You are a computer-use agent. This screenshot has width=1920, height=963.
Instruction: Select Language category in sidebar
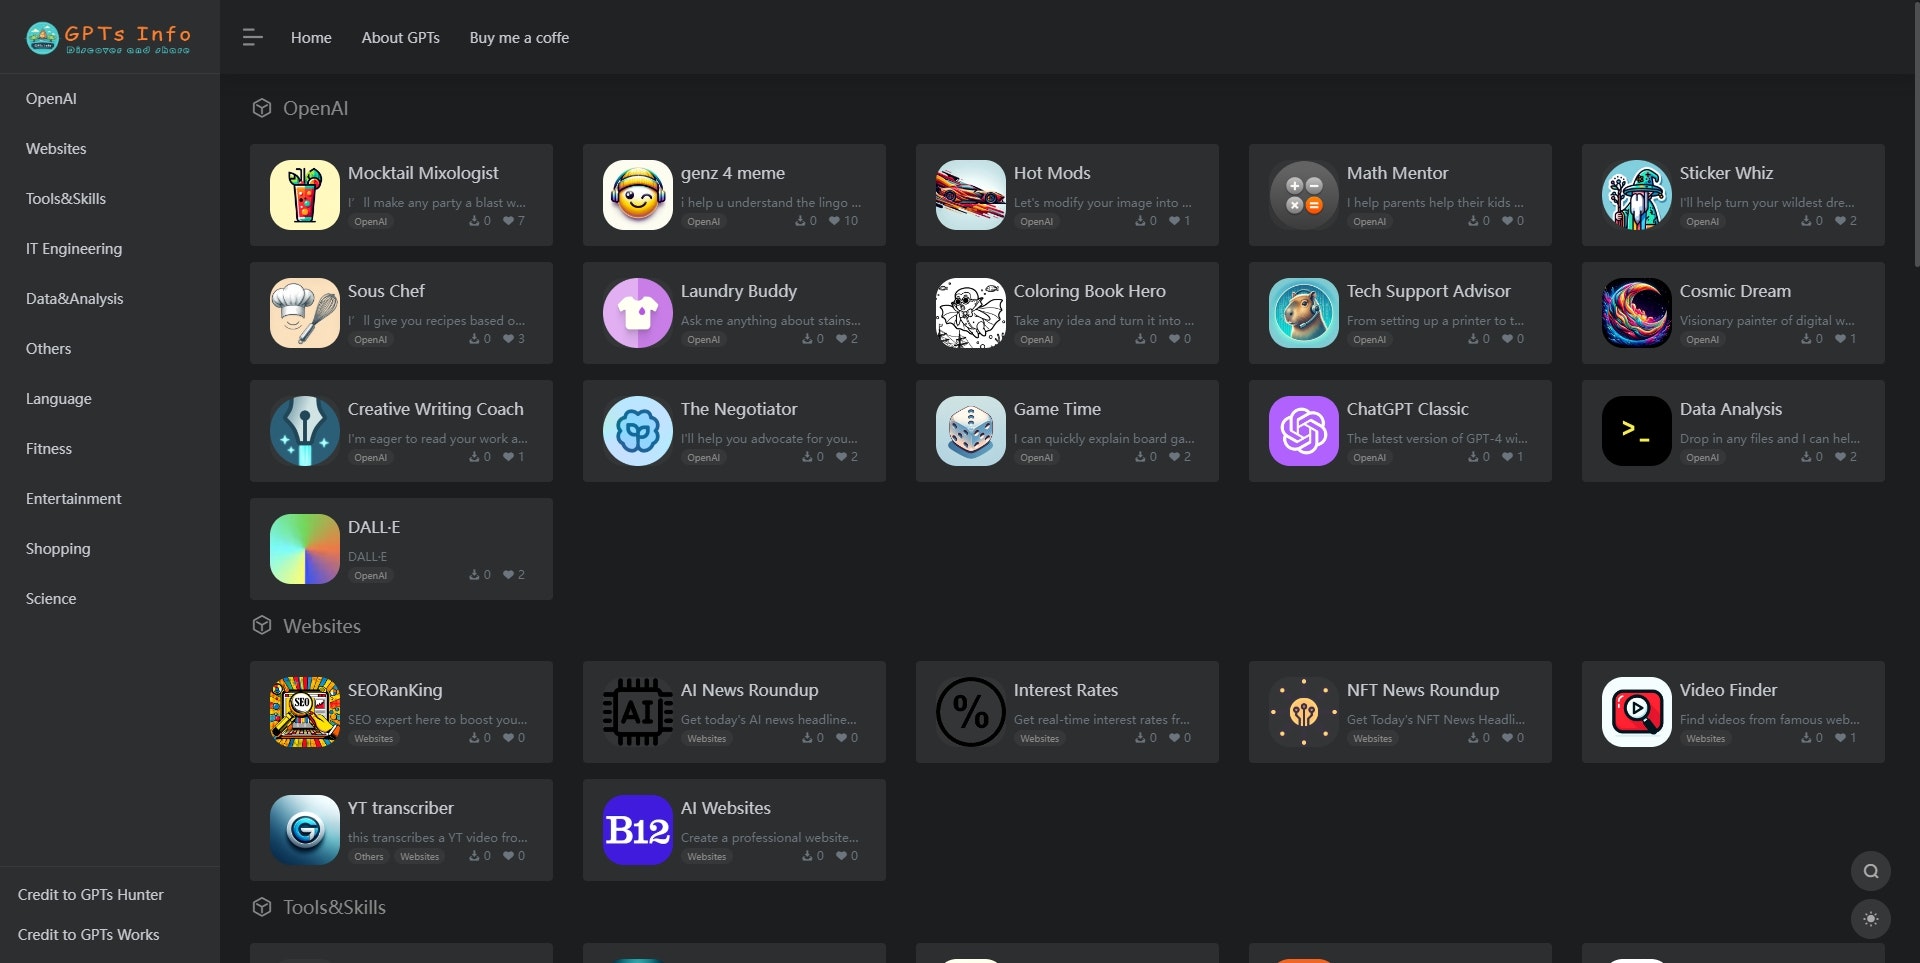[x=59, y=399]
